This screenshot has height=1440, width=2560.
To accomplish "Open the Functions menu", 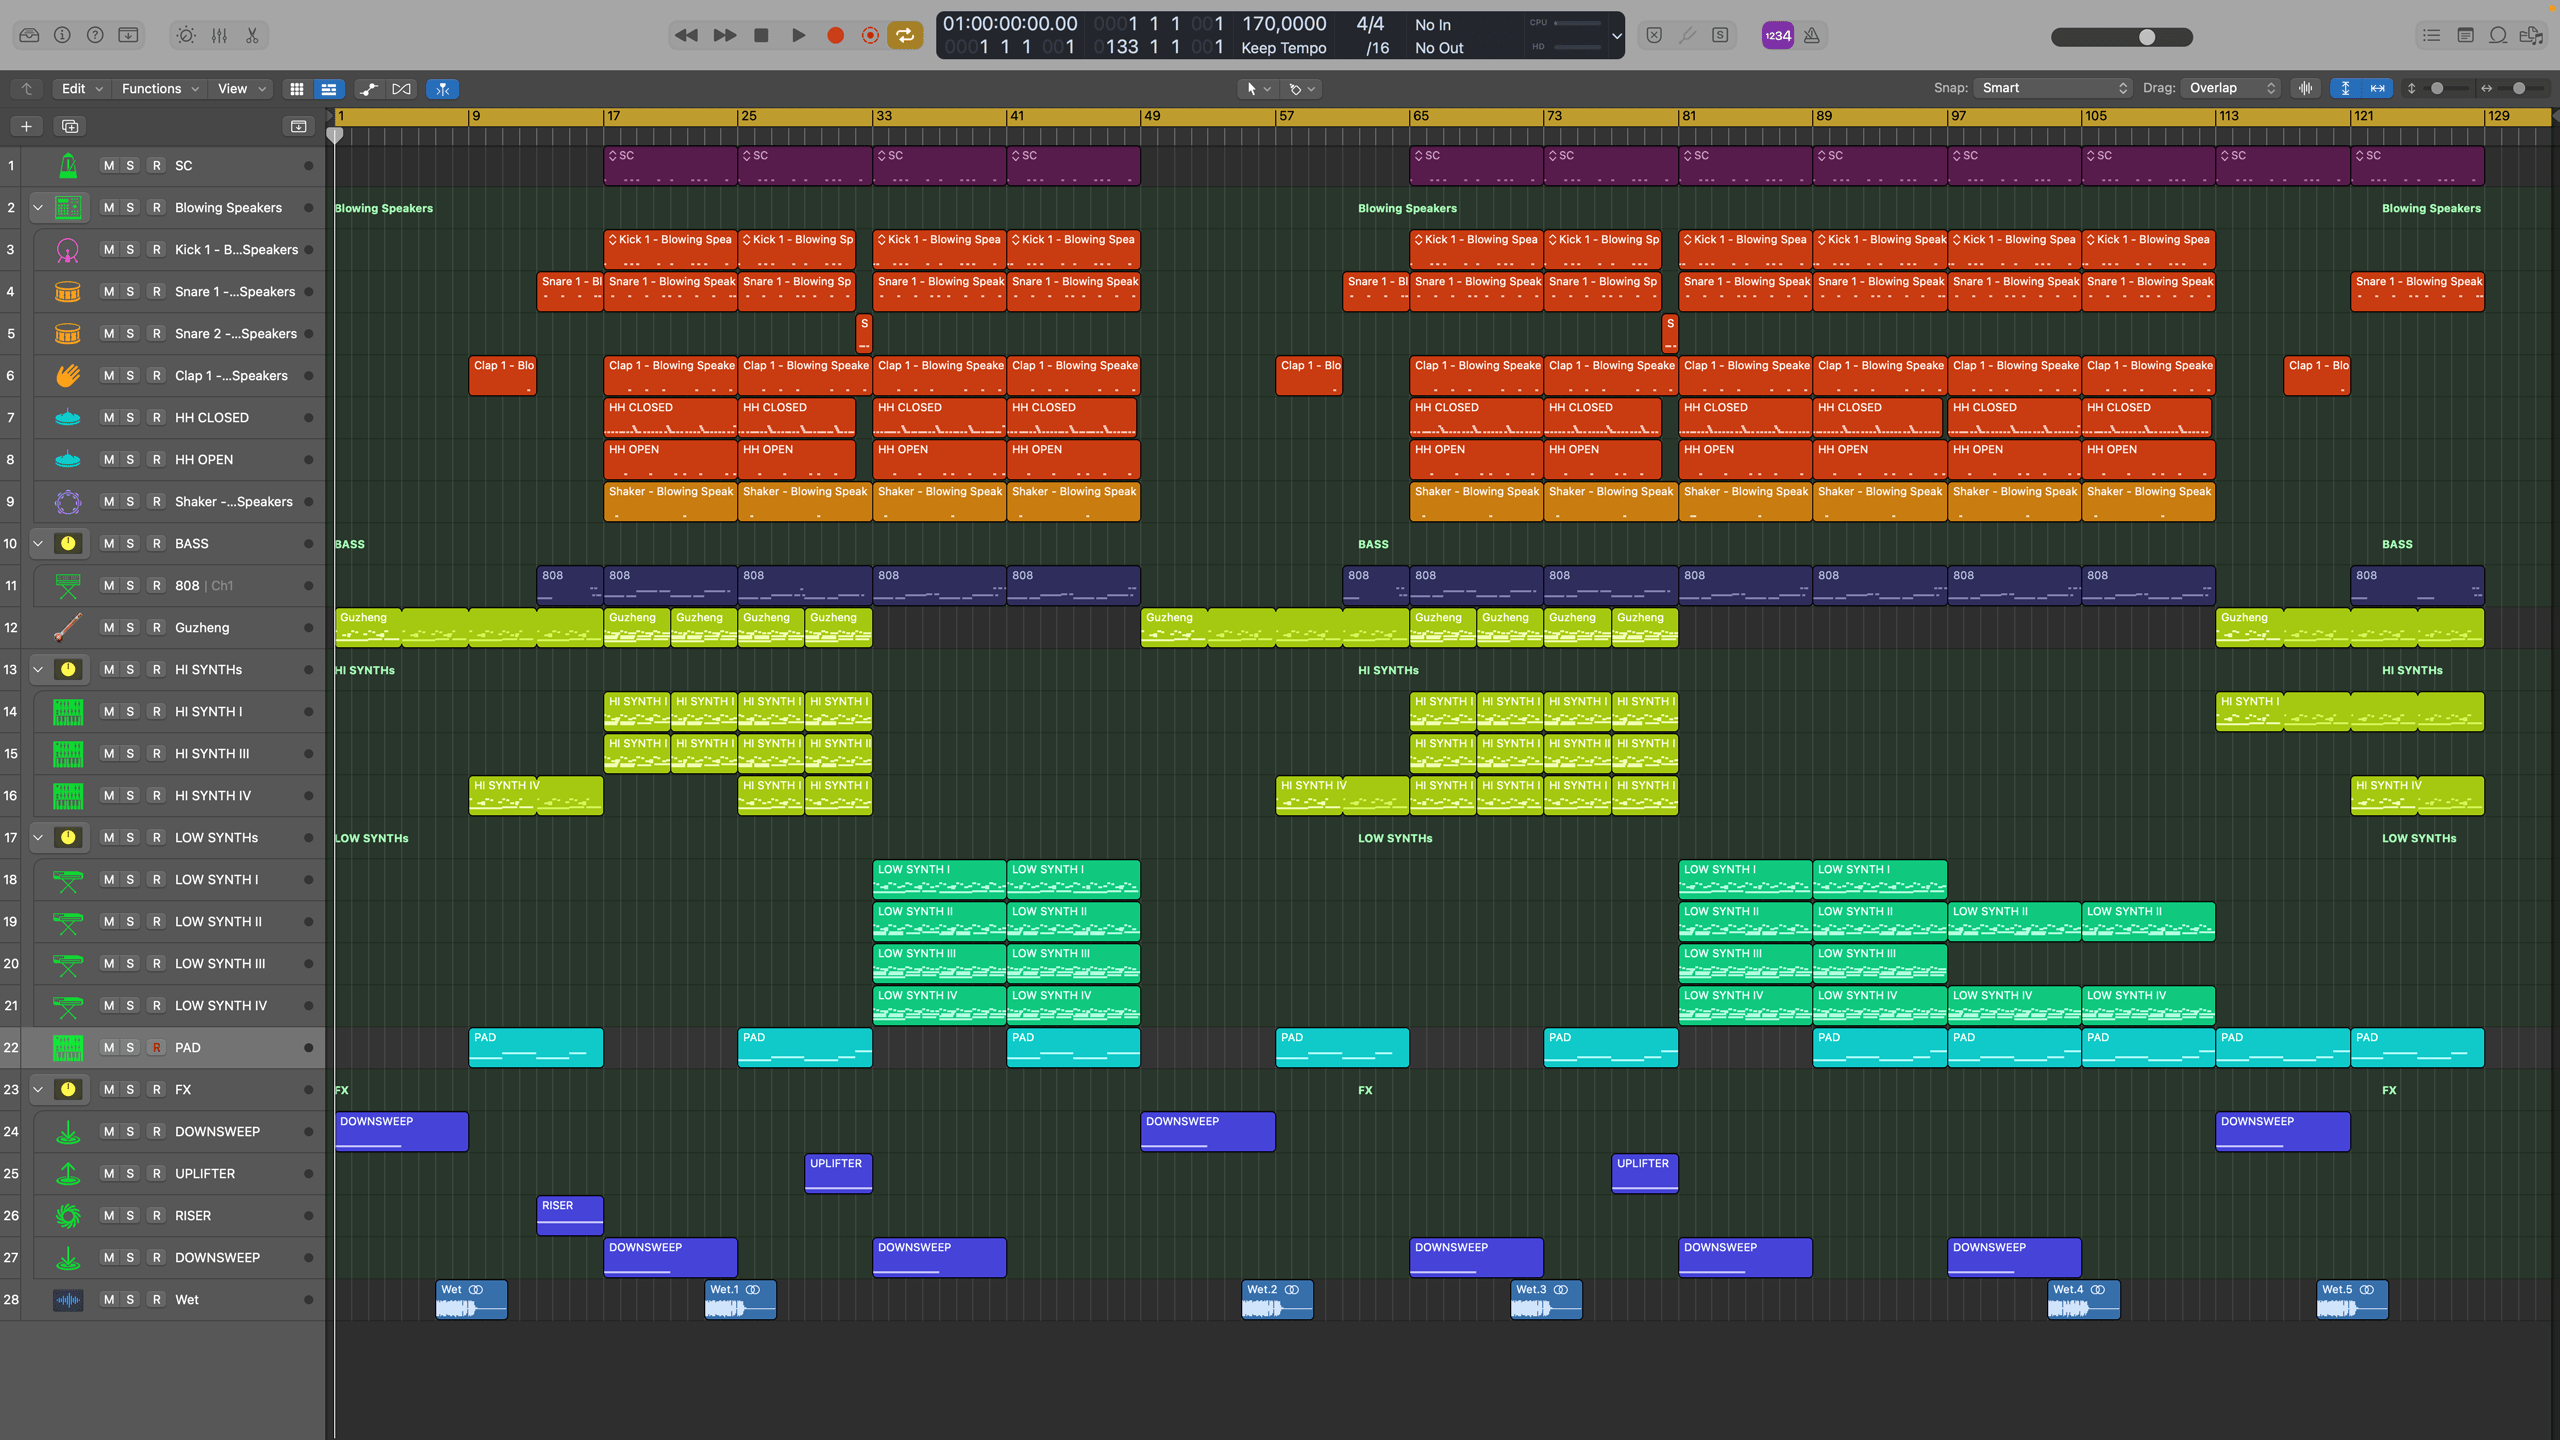I will pos(160,89).
